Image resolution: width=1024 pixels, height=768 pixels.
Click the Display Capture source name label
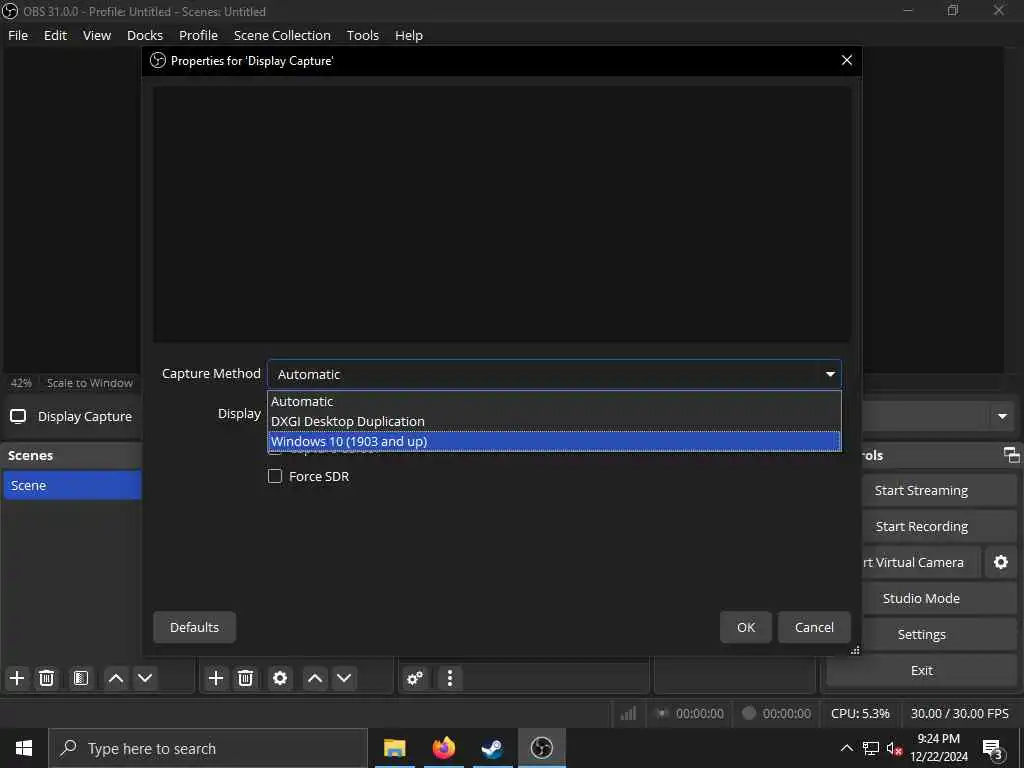85,417
